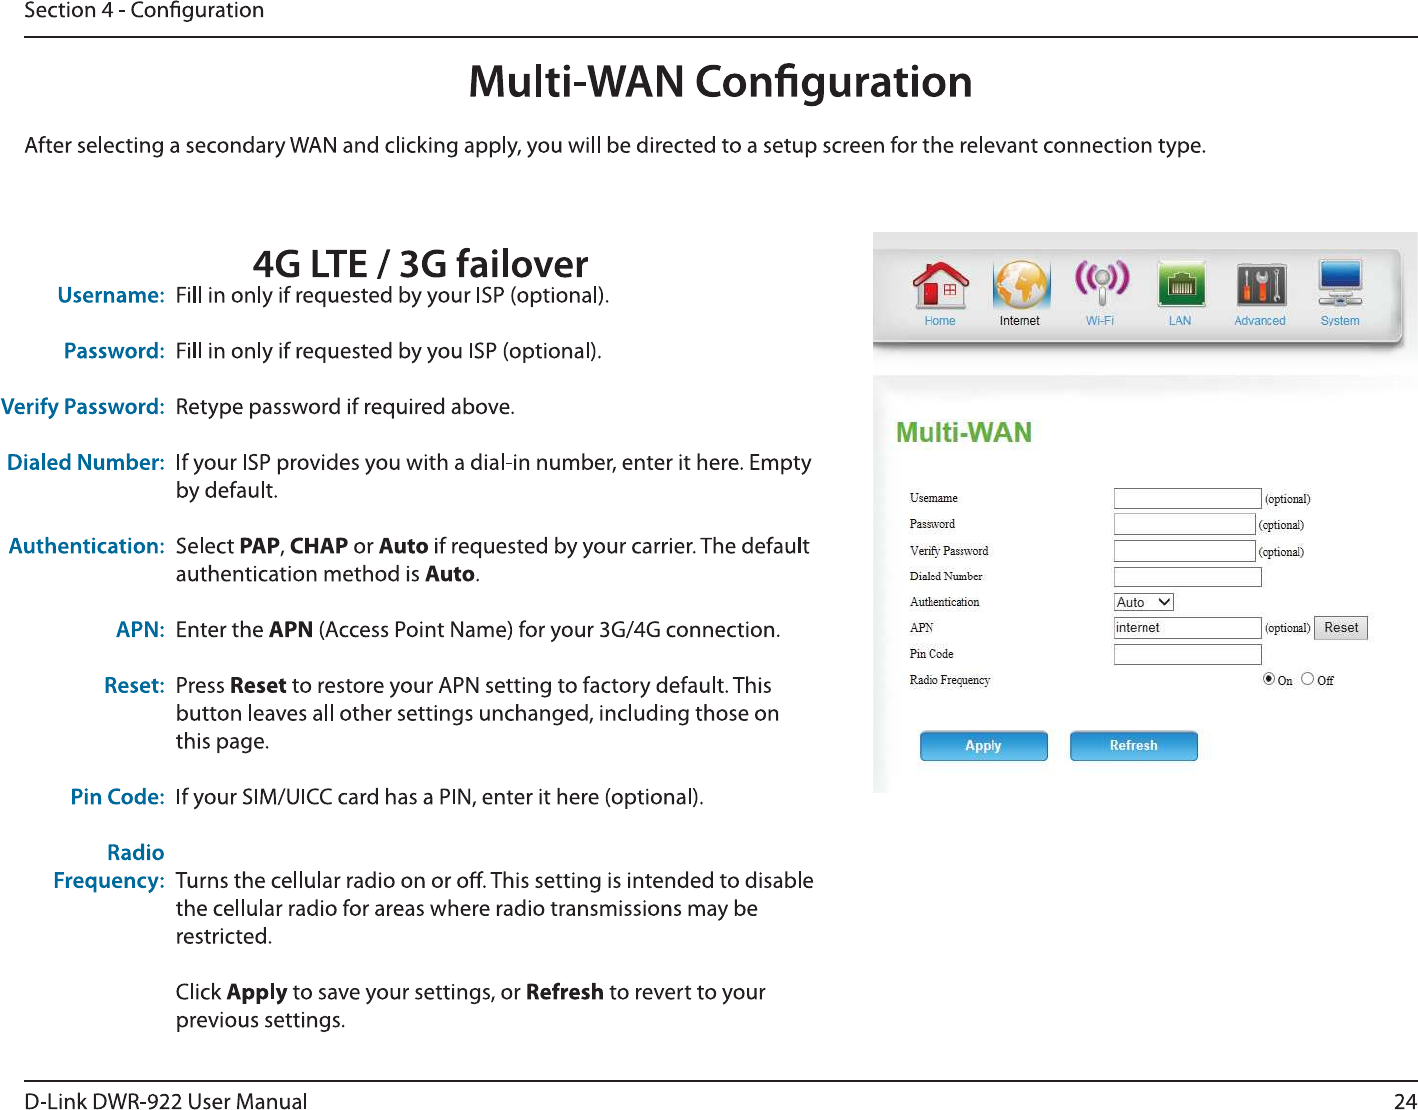Click the Multi-WAN Configuration page title

pyautogui.click(x=720, y=81)
